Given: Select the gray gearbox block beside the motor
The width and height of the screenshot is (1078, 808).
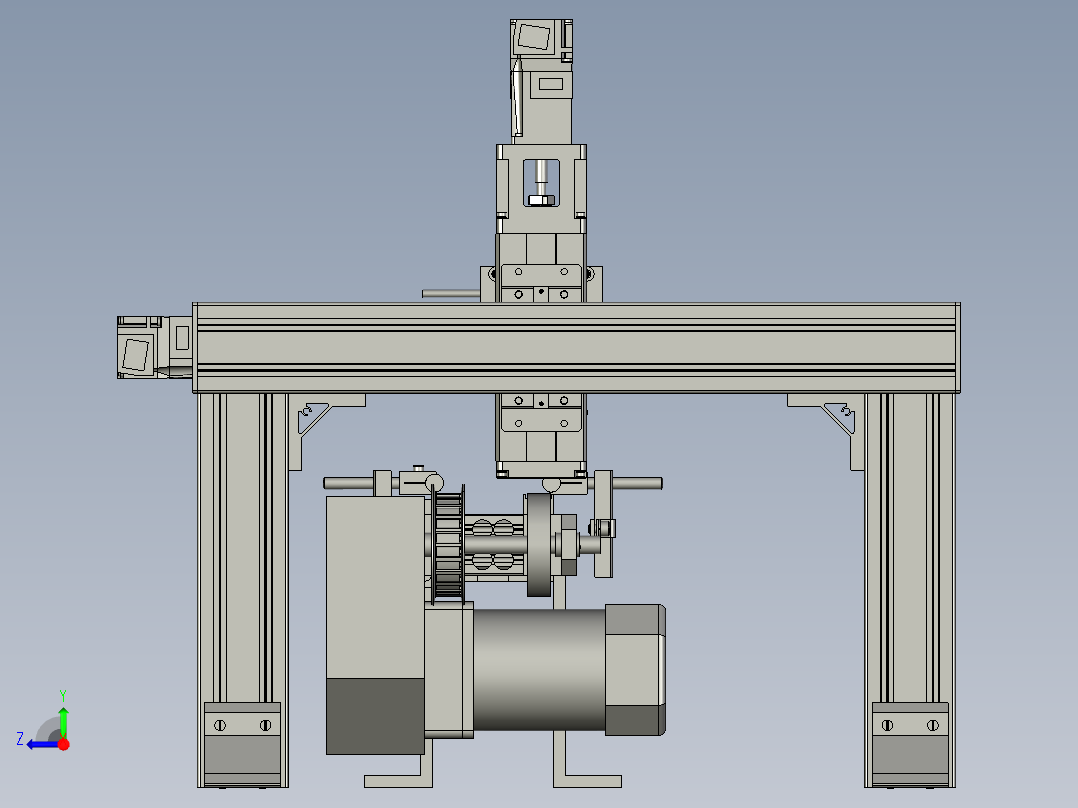Looking at the screenshot, I should (375, 625).
